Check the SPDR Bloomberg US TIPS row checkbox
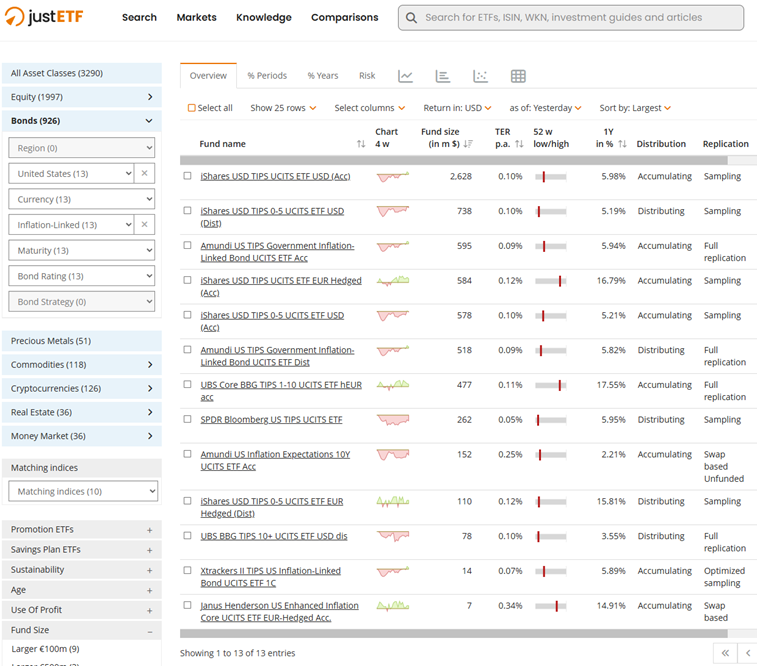Image resolution: width=757 pixels, height=666 pixels. (x=187, y=420)
